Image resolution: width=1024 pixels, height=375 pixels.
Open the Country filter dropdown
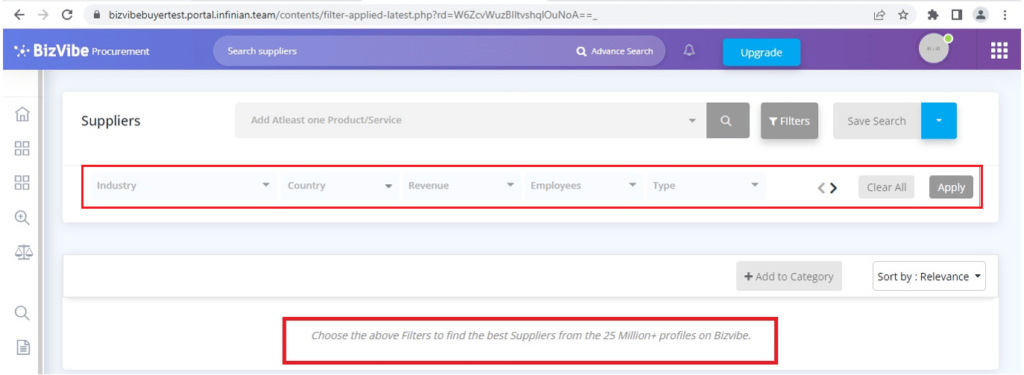[x=339, y=186]
